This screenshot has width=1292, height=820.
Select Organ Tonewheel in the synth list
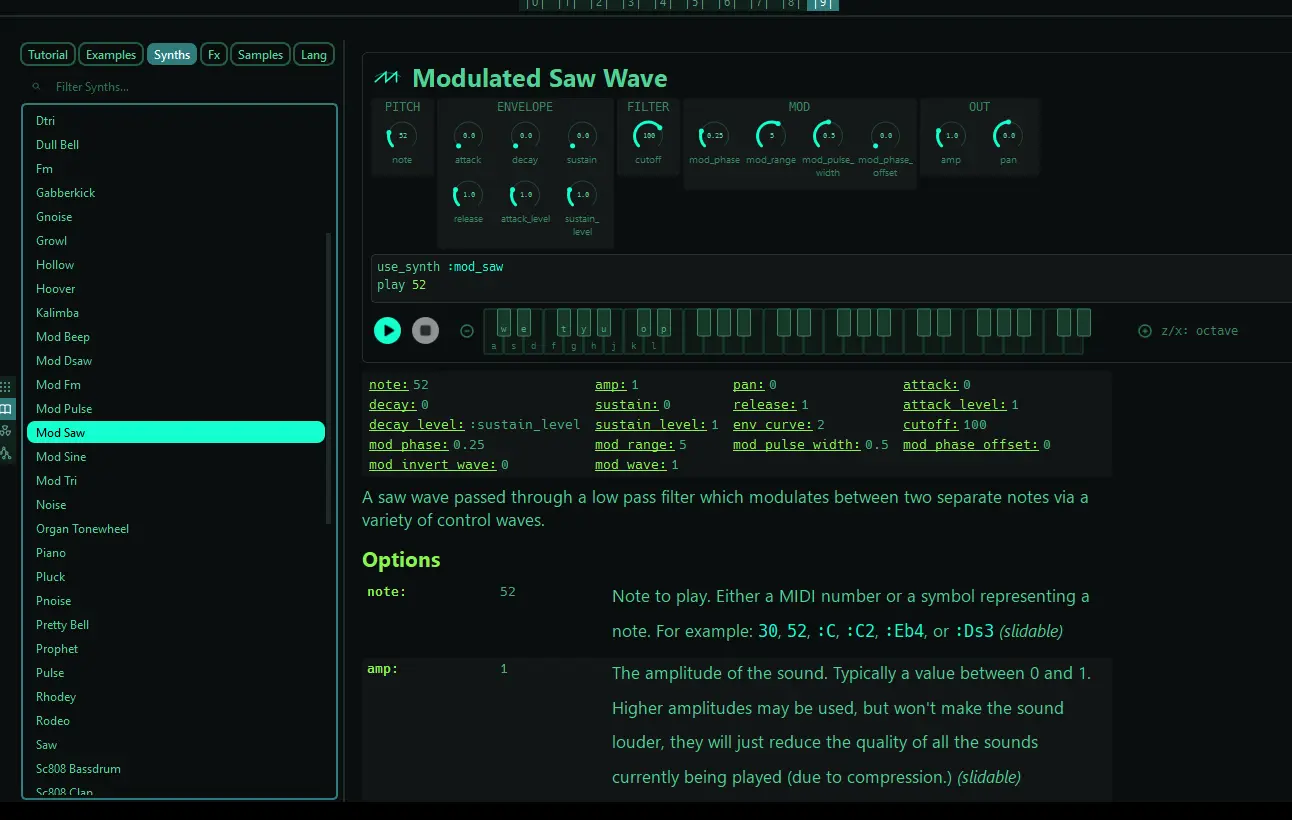(176, 529)
